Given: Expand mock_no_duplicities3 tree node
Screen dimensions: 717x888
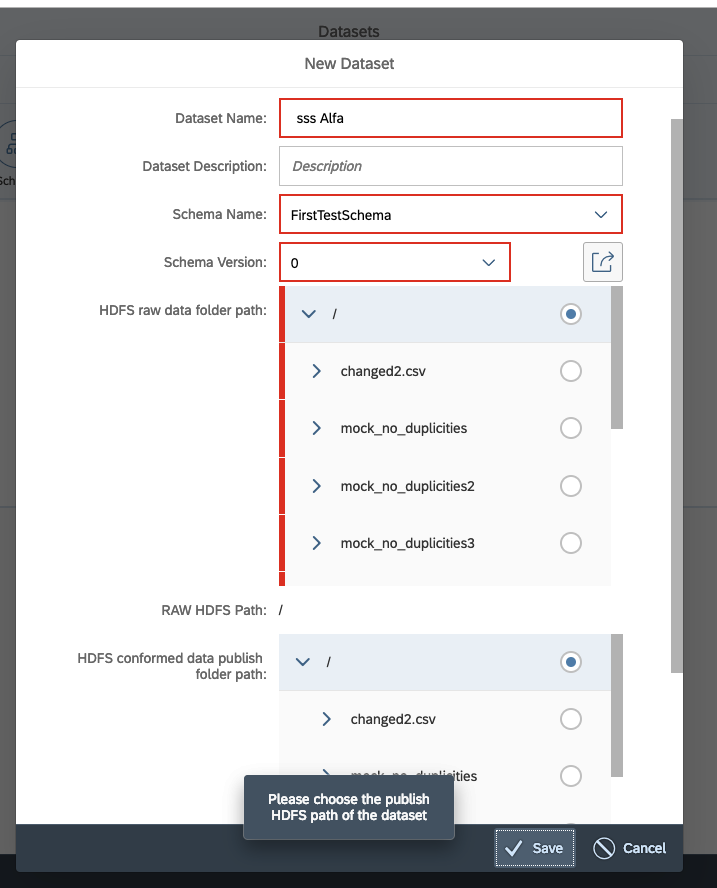Looking at the screenshot, I should (x=317, y=543).
